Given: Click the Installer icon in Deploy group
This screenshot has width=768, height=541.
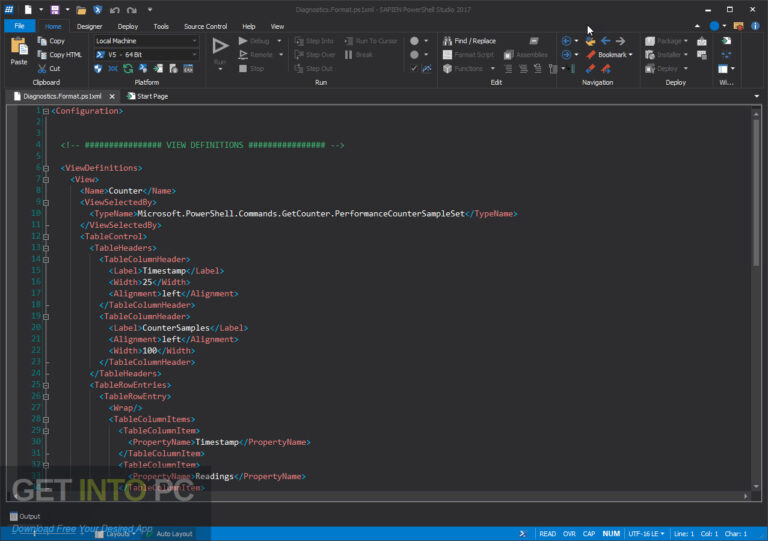Looking at the screenshot, I should point(650,55).
